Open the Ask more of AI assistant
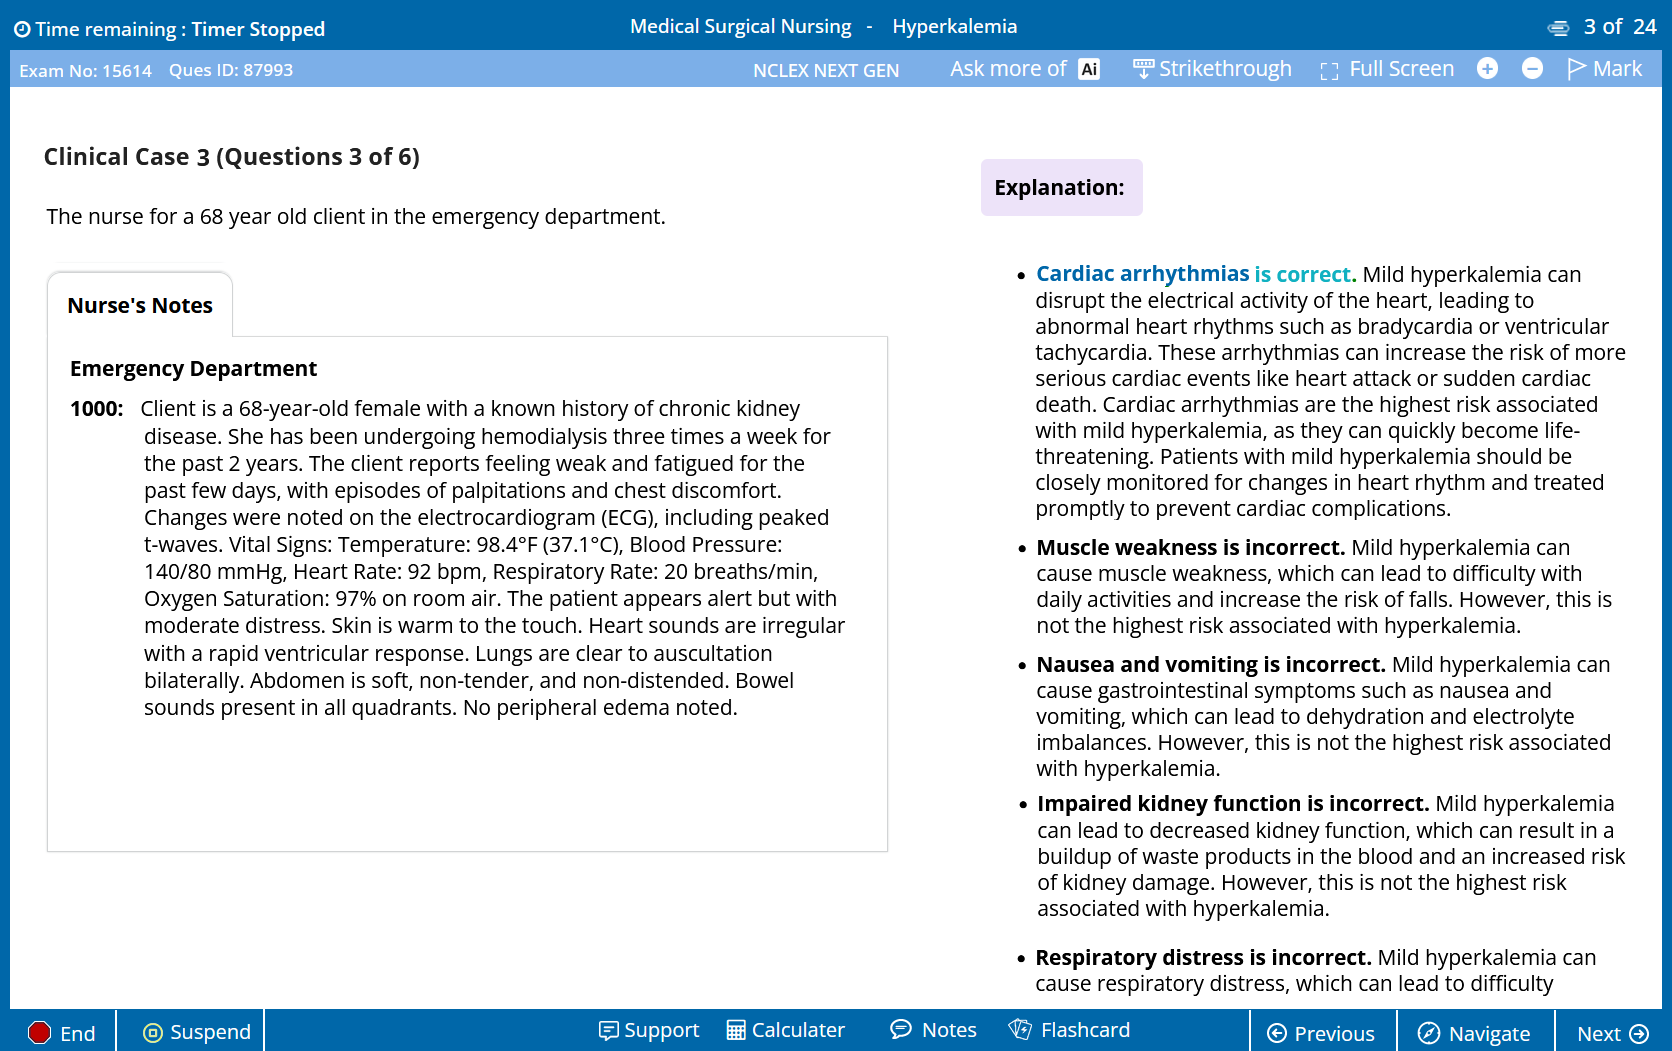Viewport: 1672px width, 1051px height. (1024, 69)
